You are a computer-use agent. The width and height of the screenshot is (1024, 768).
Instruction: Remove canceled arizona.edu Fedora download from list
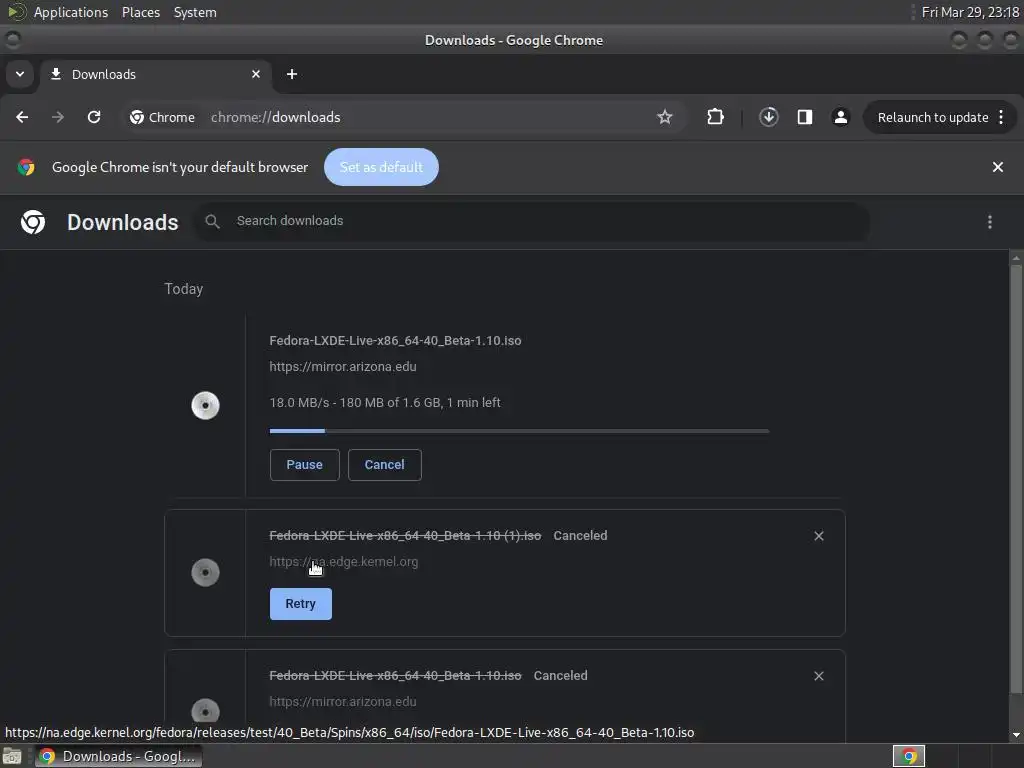(818, 676)
